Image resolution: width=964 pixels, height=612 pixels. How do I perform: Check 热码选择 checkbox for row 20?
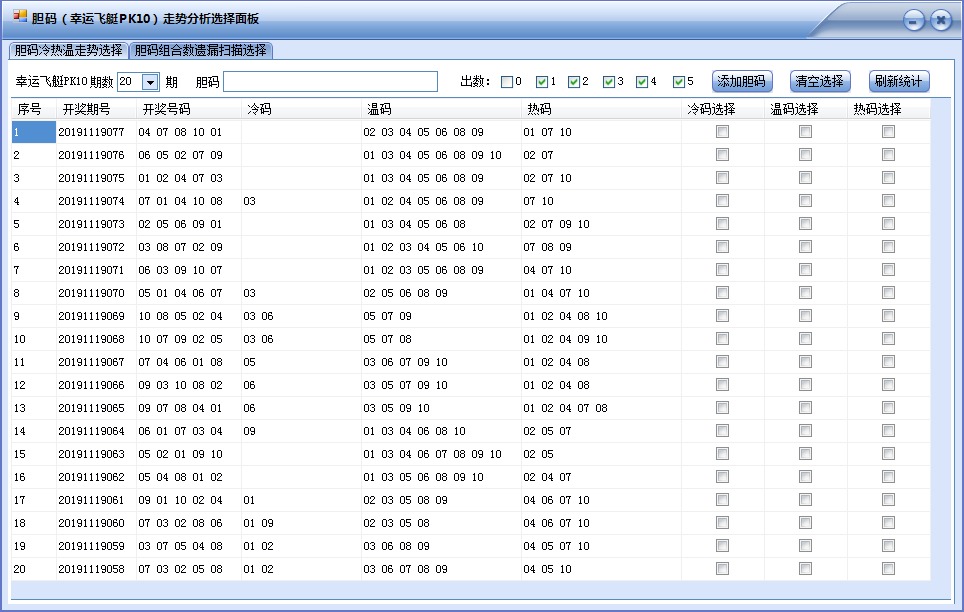coord(888,569)
